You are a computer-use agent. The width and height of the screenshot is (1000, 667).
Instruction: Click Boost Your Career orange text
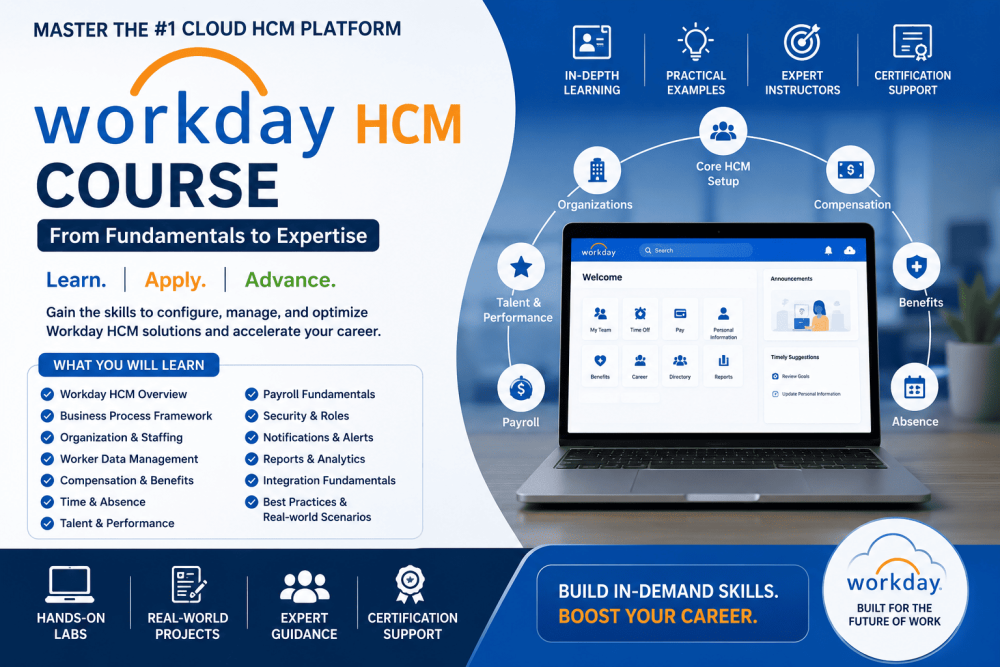pos(658,617)
